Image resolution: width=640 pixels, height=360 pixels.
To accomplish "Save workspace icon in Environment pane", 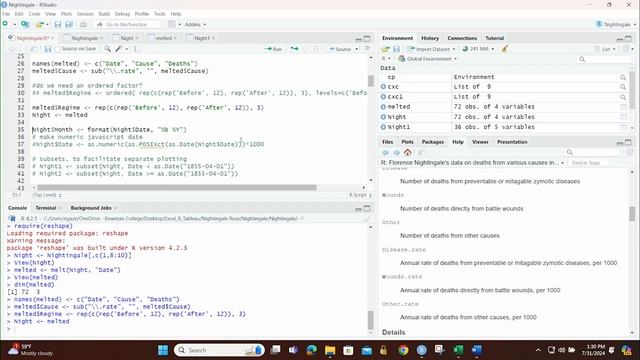I will [396, 49].
